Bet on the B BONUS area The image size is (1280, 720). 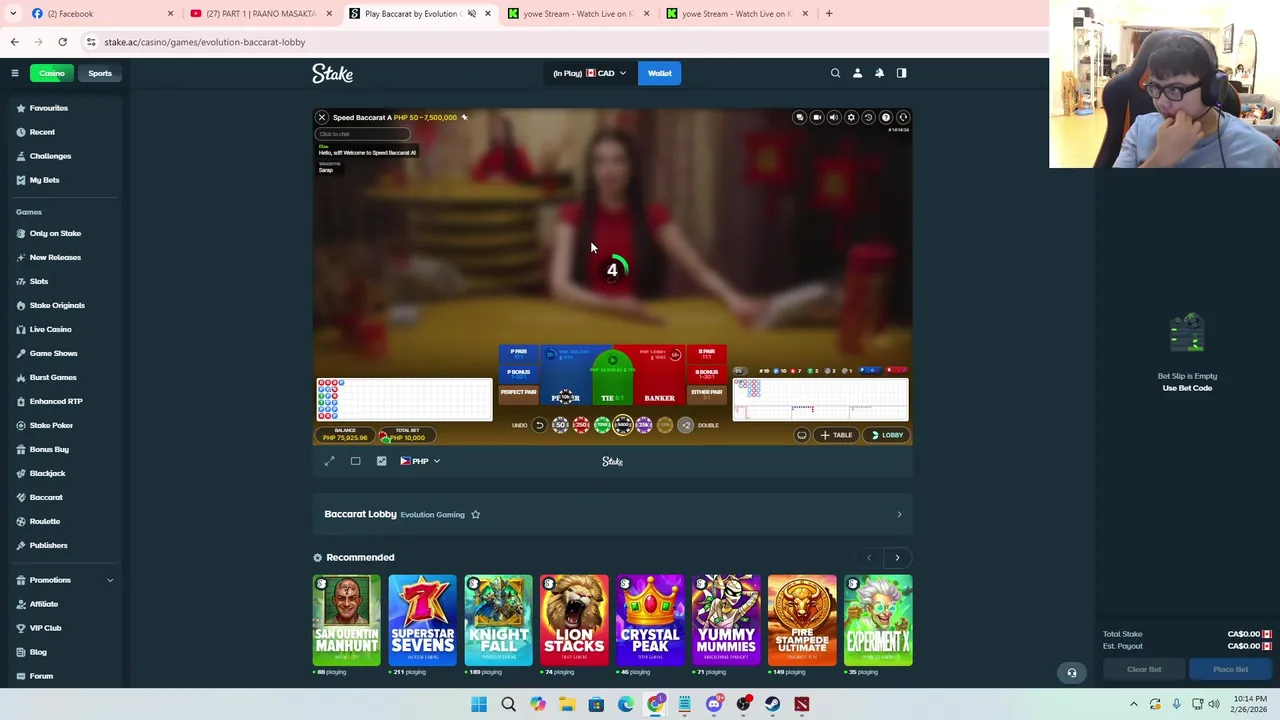pos(707,374)
